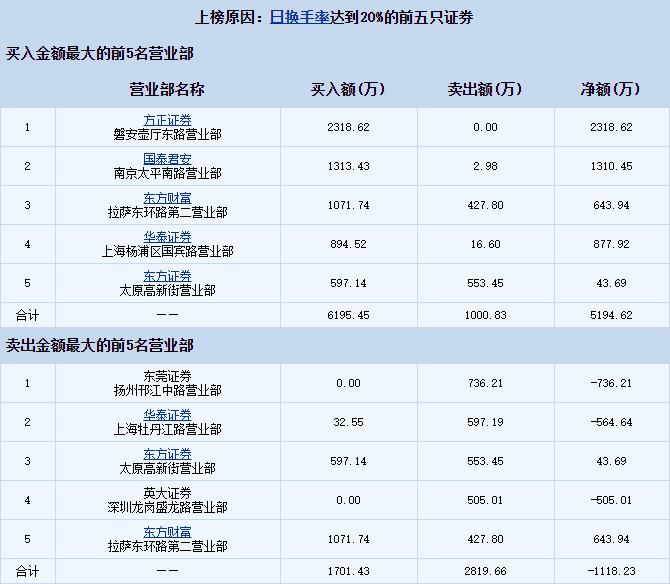Click the sell total 1000.83
The width and height of the screenshot is (670, 584).
[x=485, y=315]
